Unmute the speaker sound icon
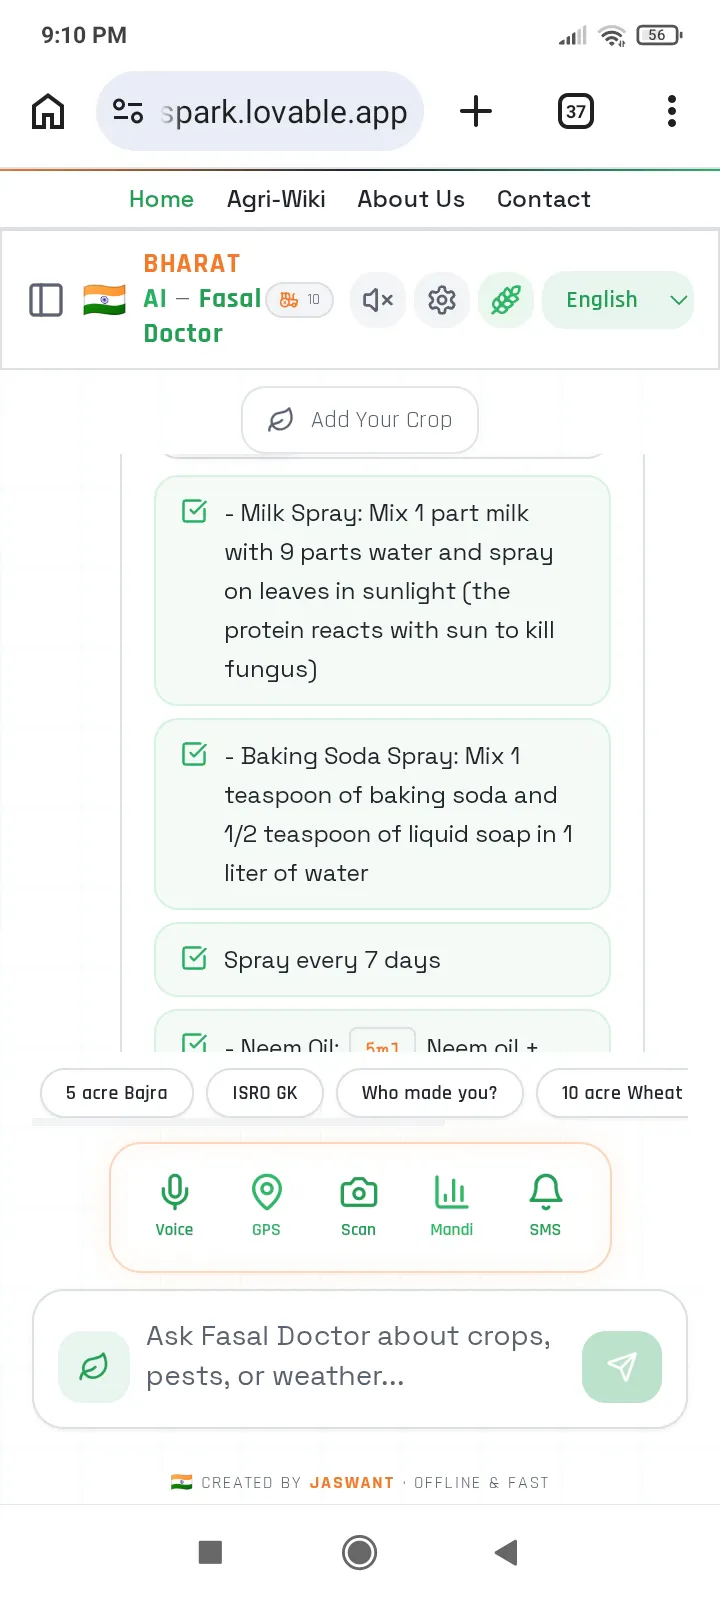The width and height of the screenshot is (720, 1600). click(x=378, y=299)
